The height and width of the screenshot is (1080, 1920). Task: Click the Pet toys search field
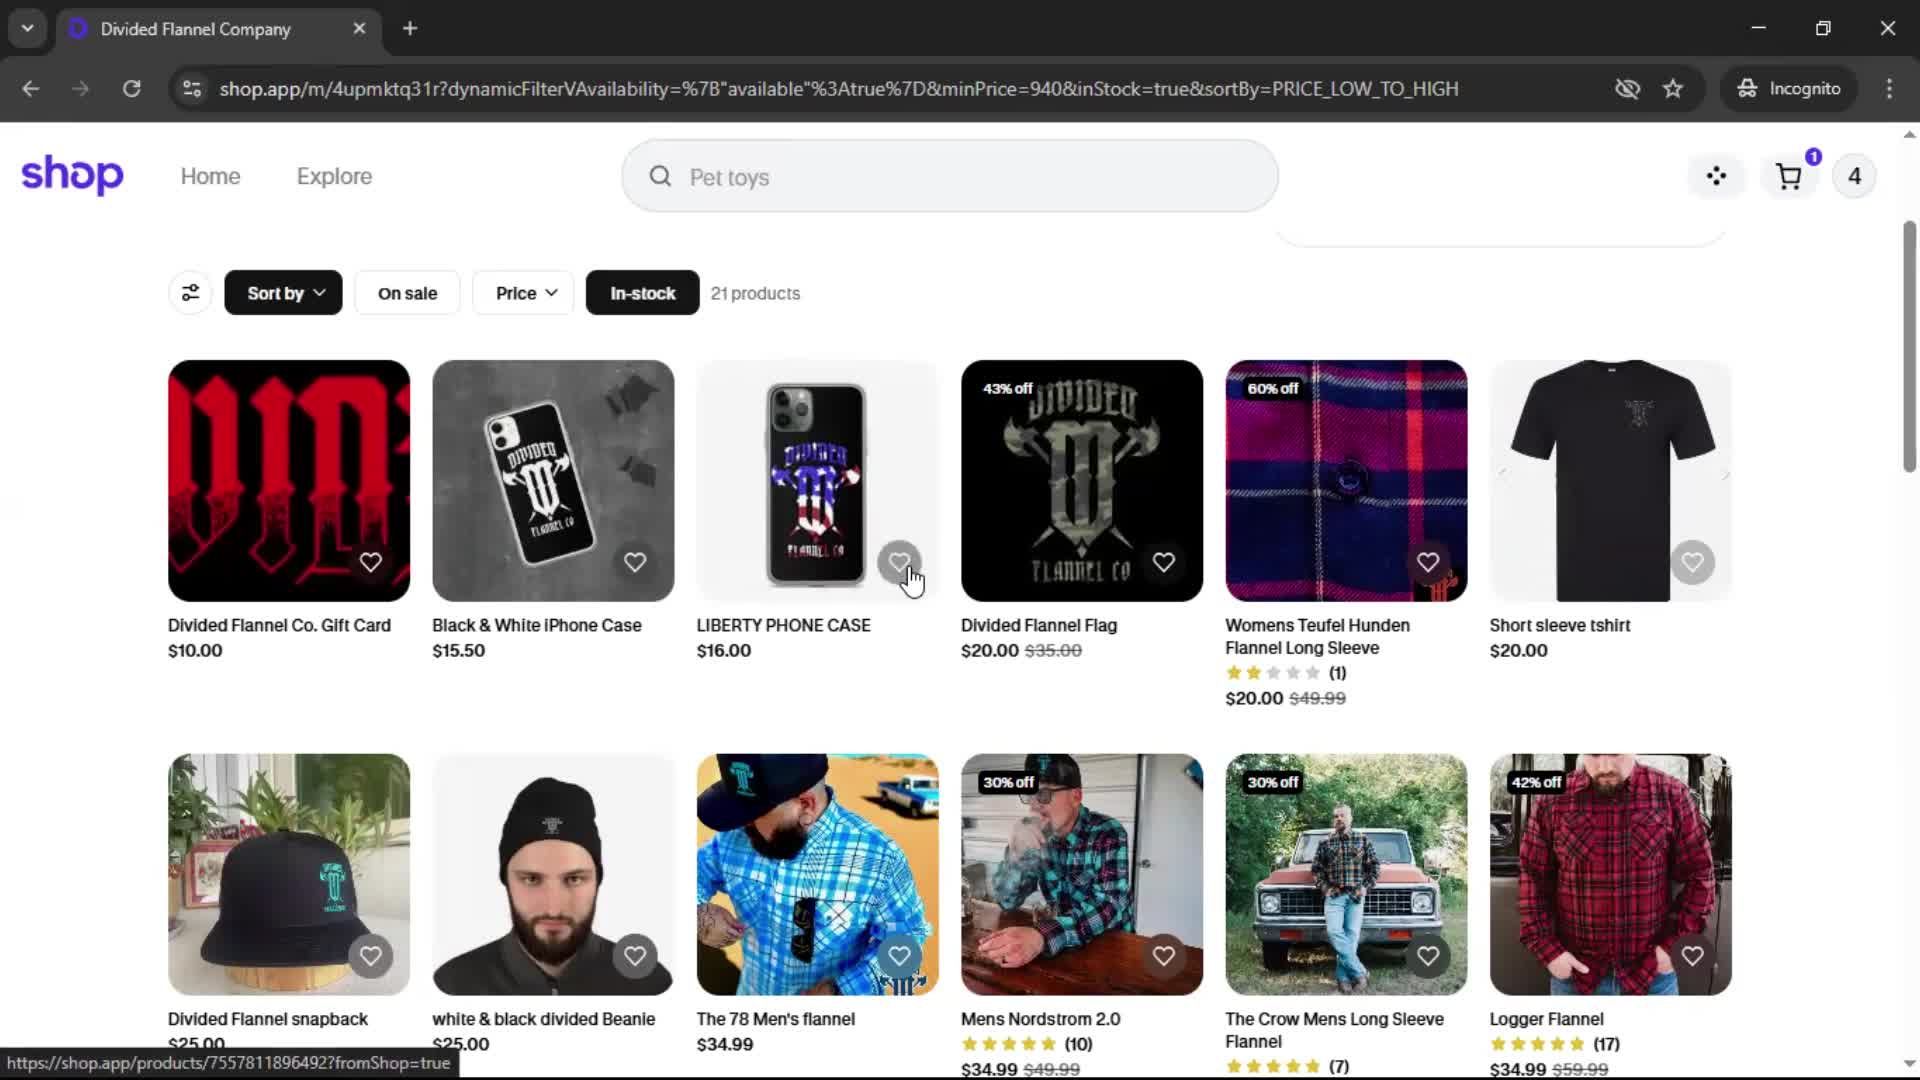click(x=950, y=177)
